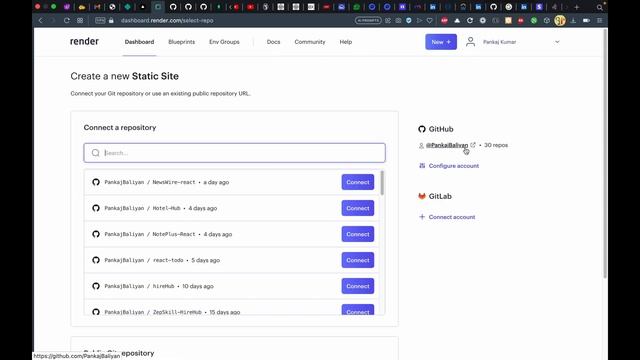Open the @PankajBaliyan GitHub profile link
The width and height of the screenshot is (640, 360).
pos(447,145)
